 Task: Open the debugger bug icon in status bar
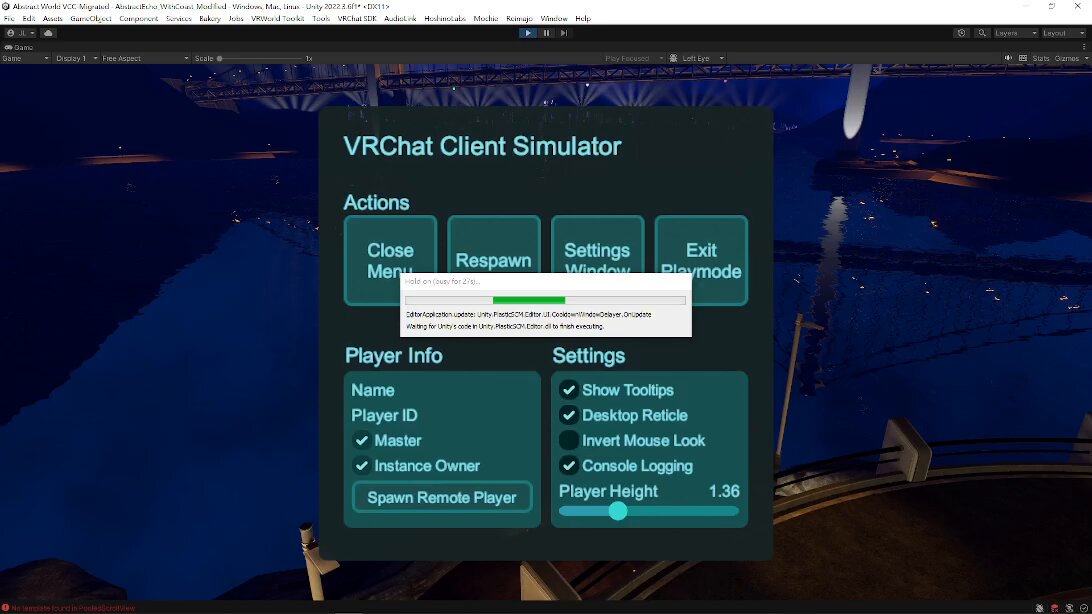(x=1039, y=608)
